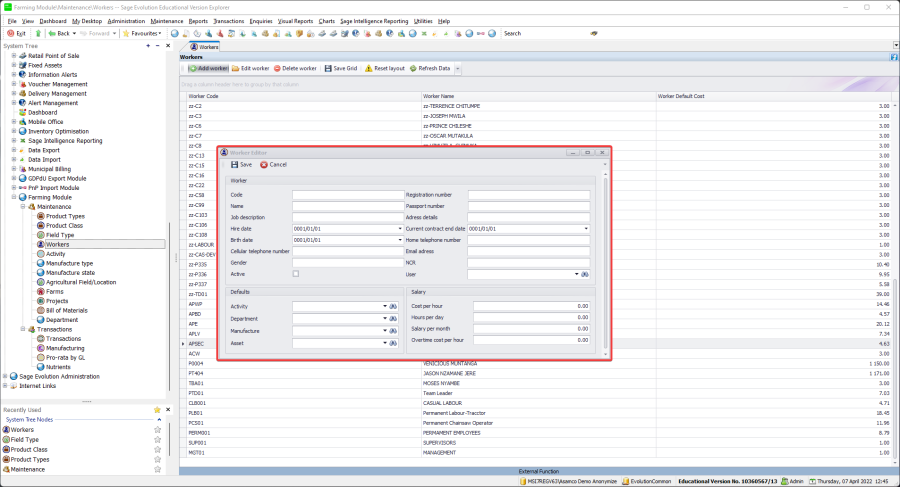Click the Delete worker toolbar icon
Image resolution: width=900 pixels, height=487 pixels.
coord(276,68)
